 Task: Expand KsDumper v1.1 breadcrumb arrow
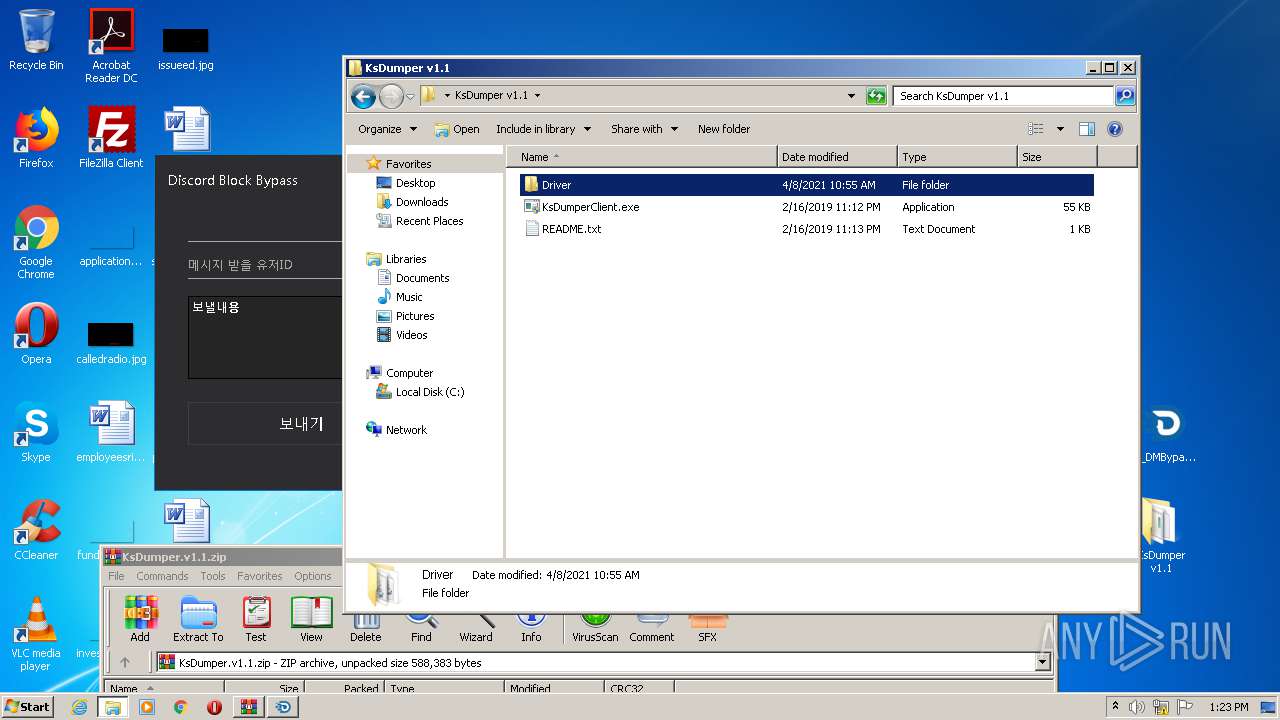tap(537, 96)
